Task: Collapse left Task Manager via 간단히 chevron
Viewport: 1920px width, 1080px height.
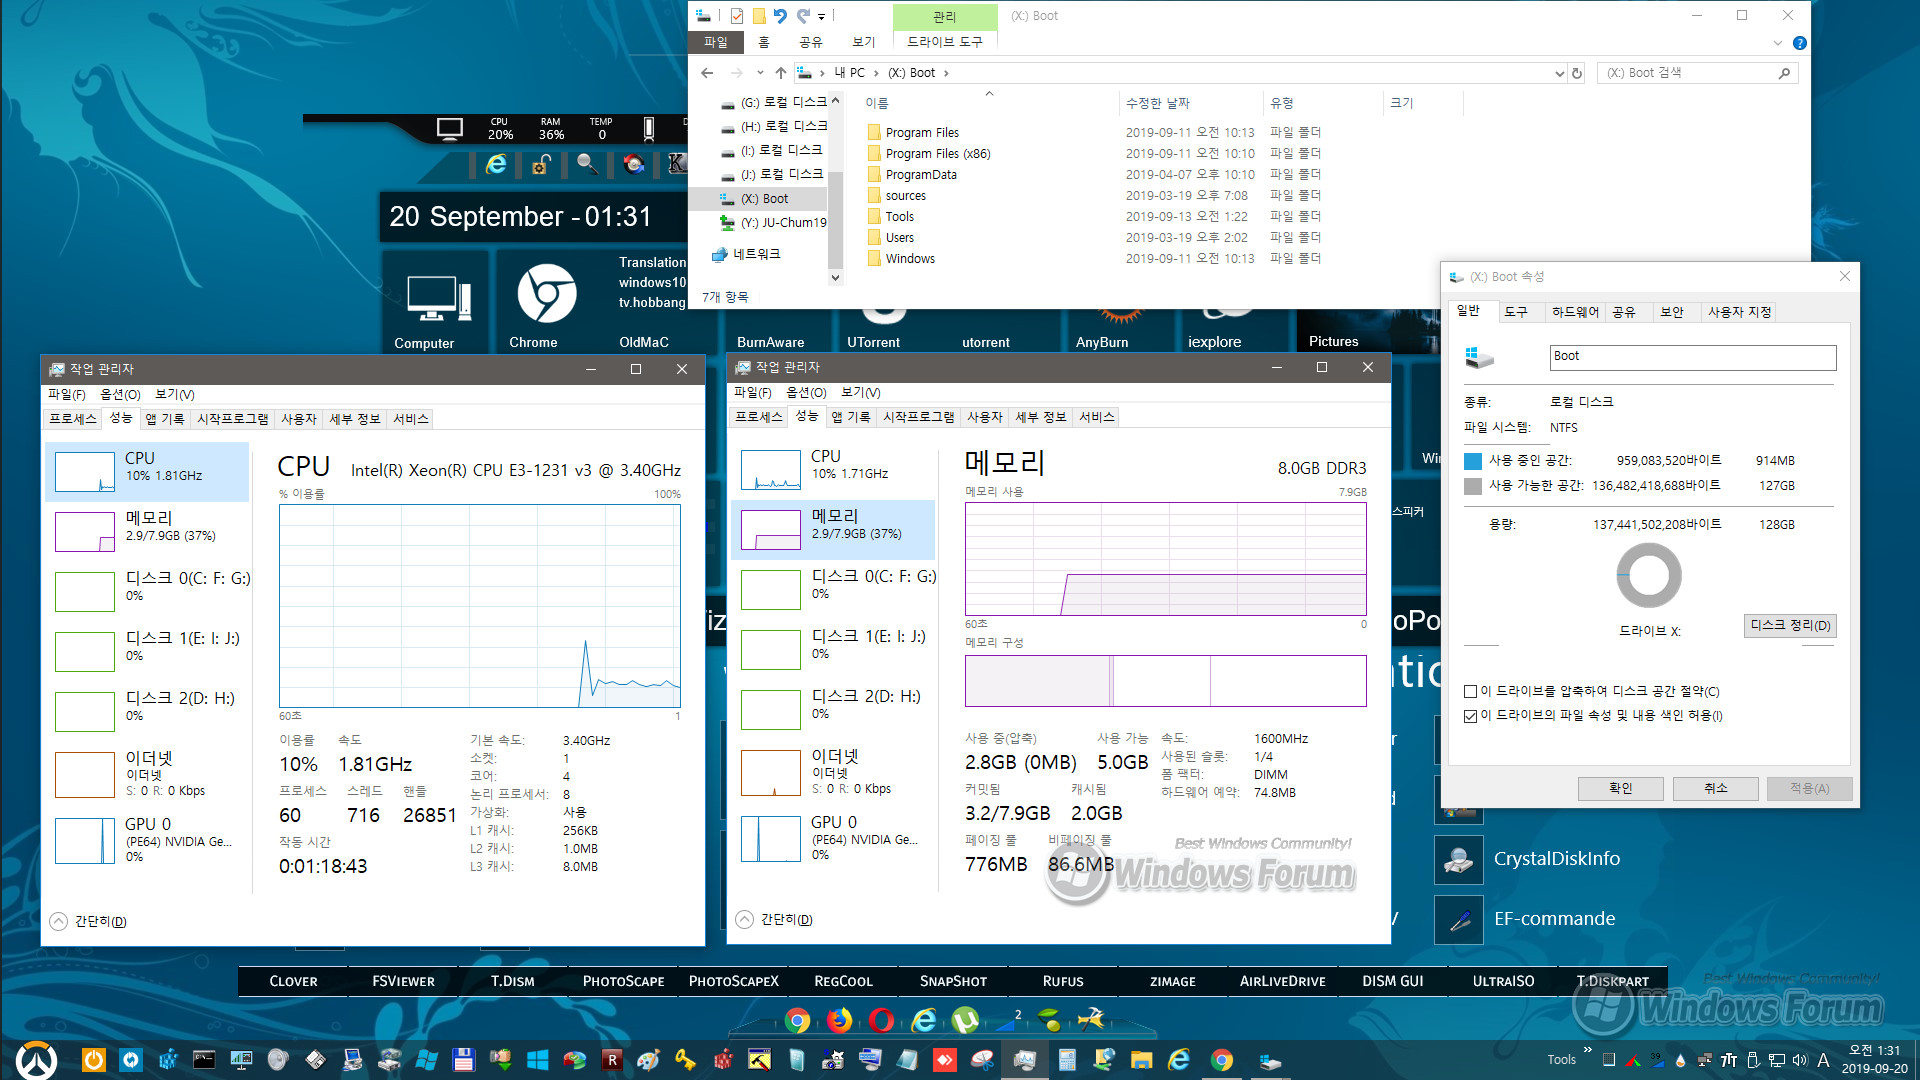Action: 59,922
